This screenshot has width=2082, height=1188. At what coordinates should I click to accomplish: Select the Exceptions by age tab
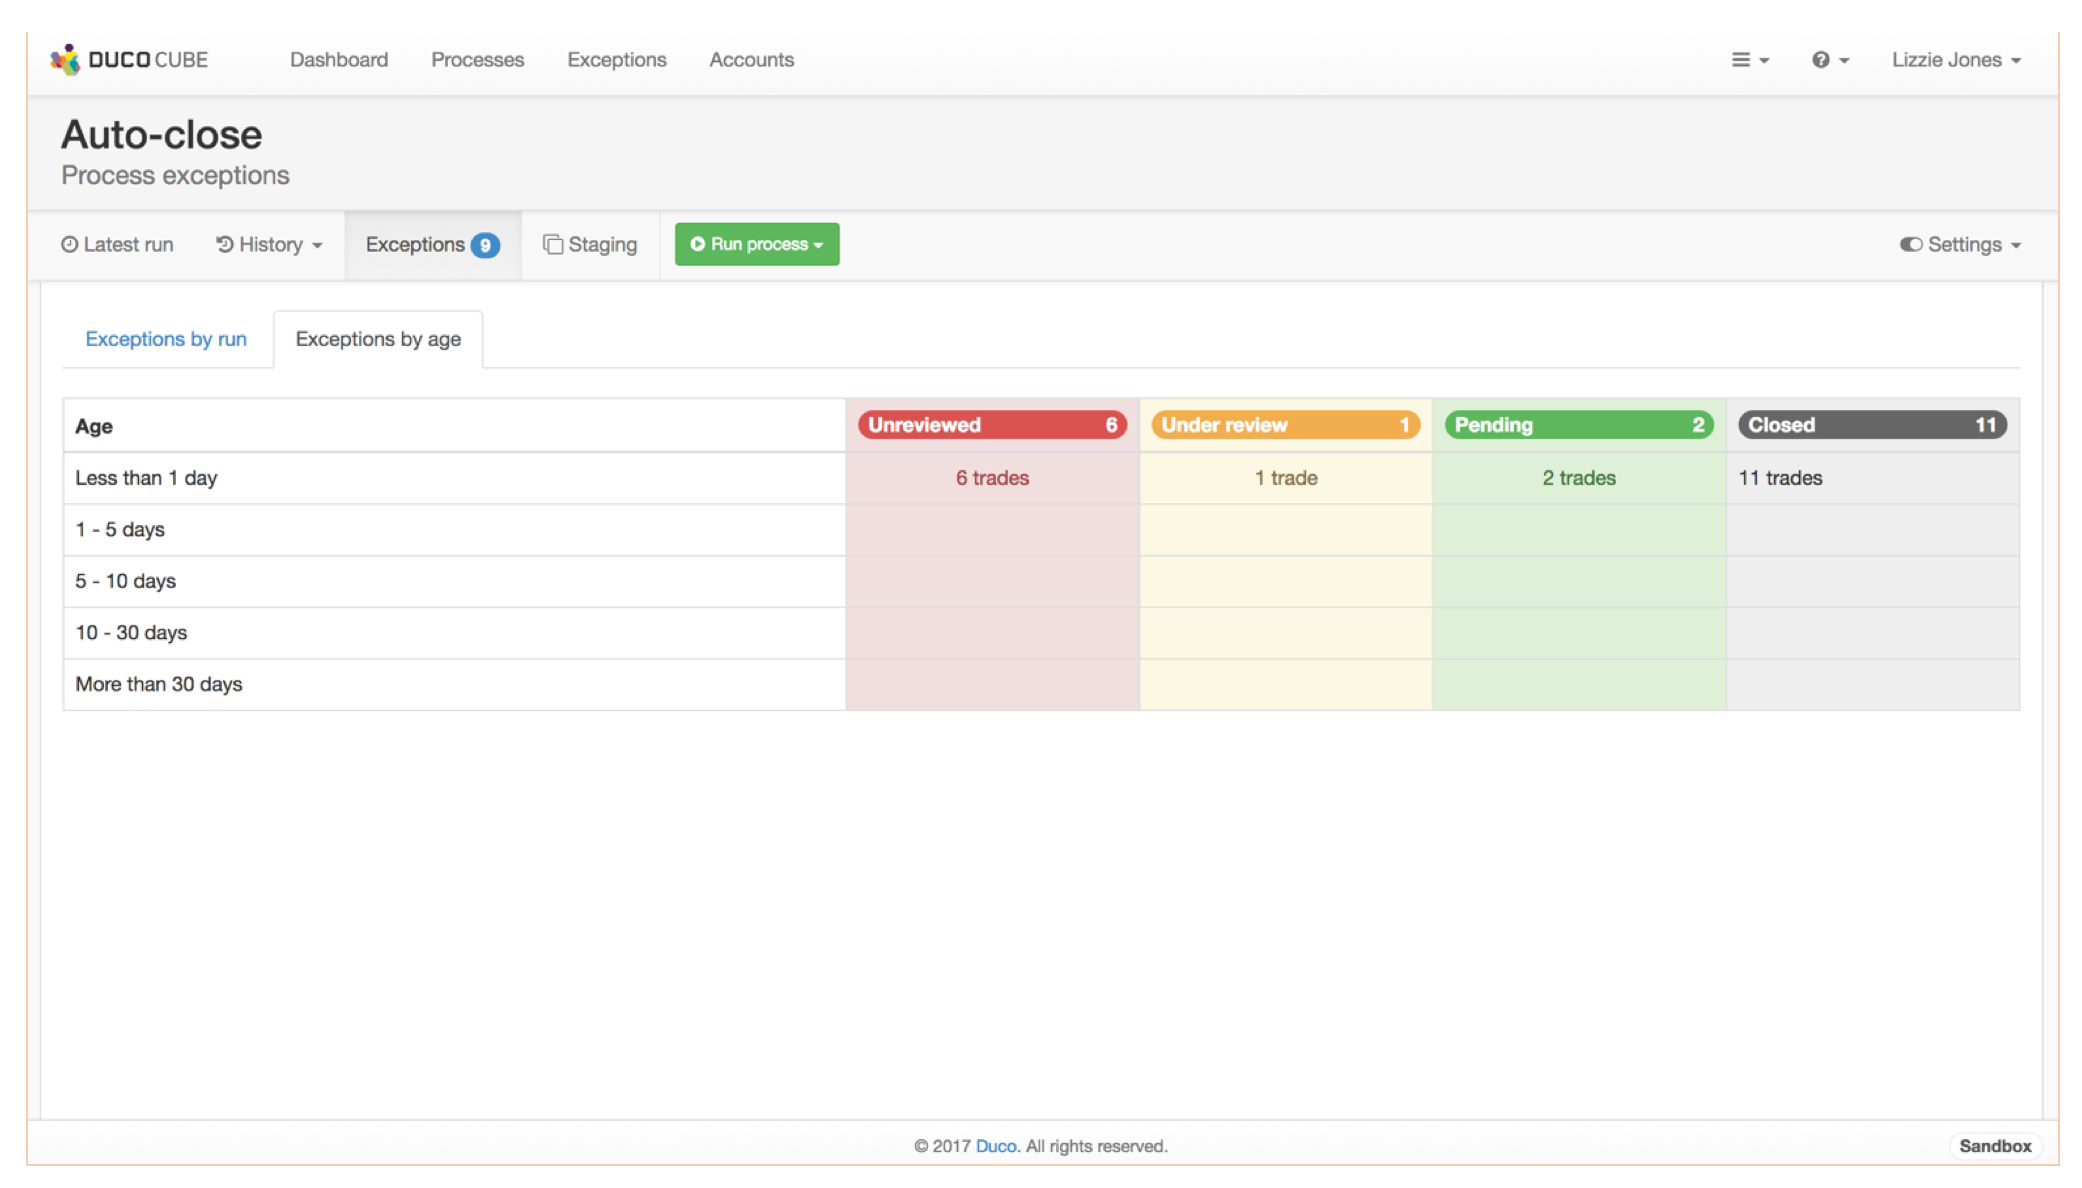tap(377, 338)
